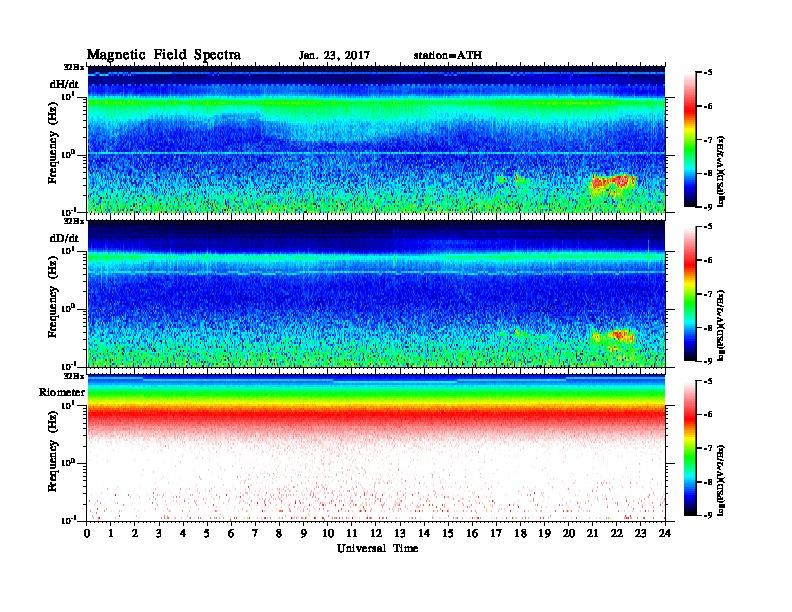Click the Riometer panel color bar

tap(690, 448)
